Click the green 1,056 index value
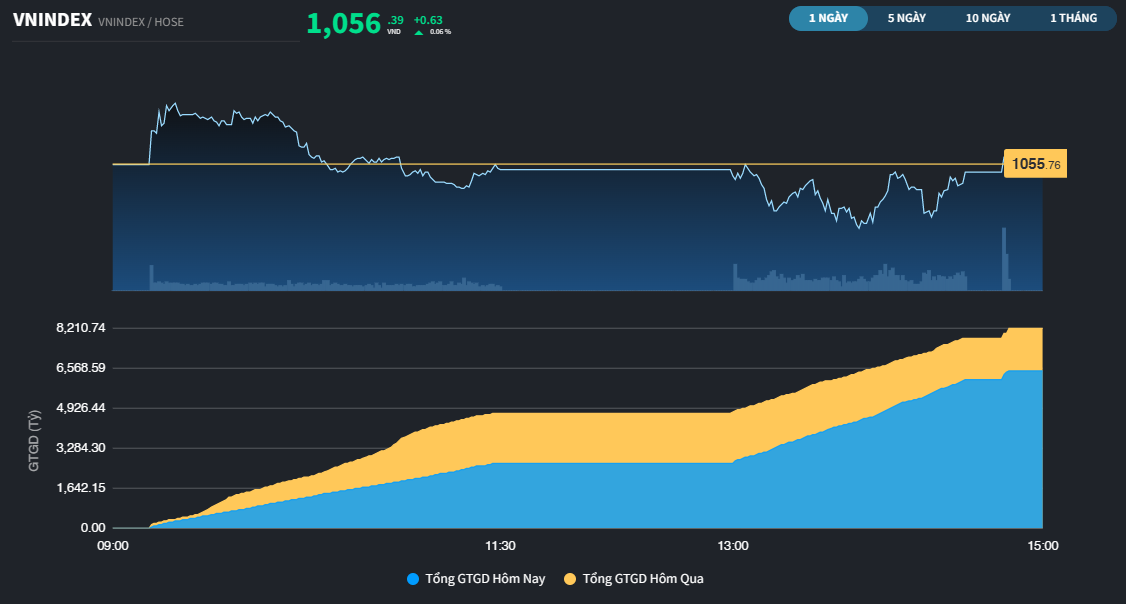Image resolution: width=1126 pixels, height=604 pixels. 343,24
